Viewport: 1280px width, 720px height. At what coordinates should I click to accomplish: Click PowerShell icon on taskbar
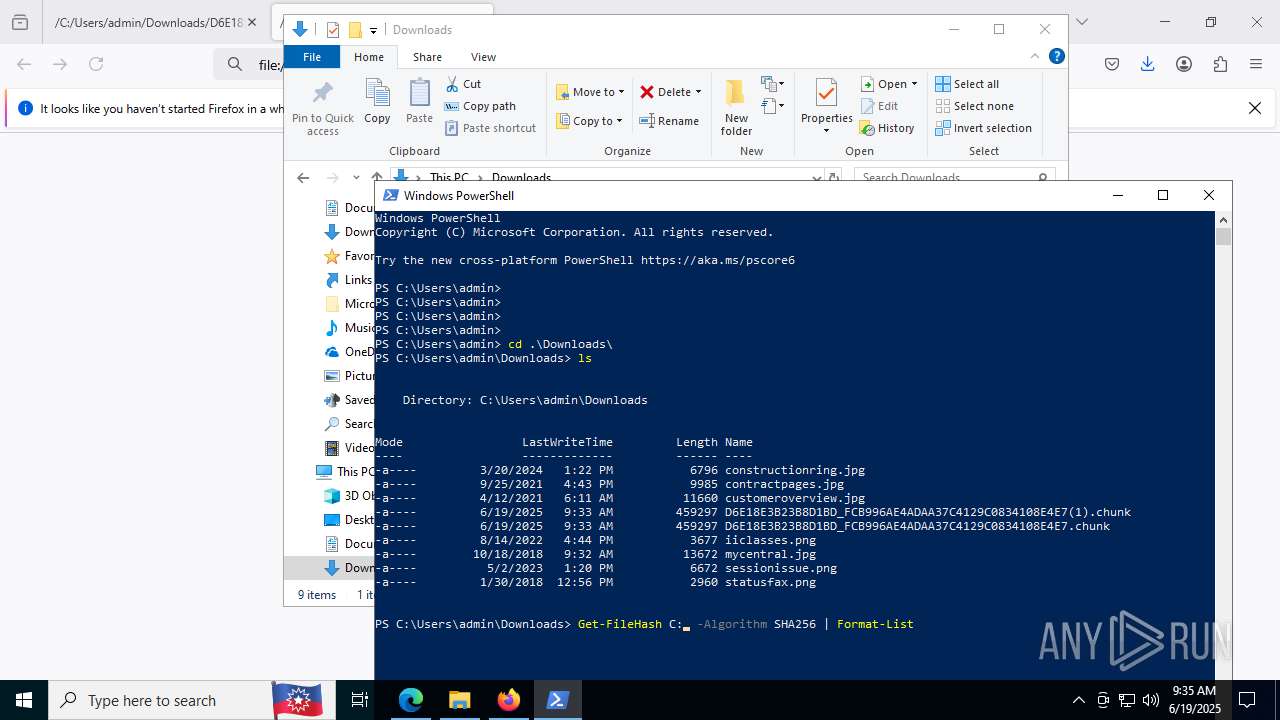pos(558,700)
